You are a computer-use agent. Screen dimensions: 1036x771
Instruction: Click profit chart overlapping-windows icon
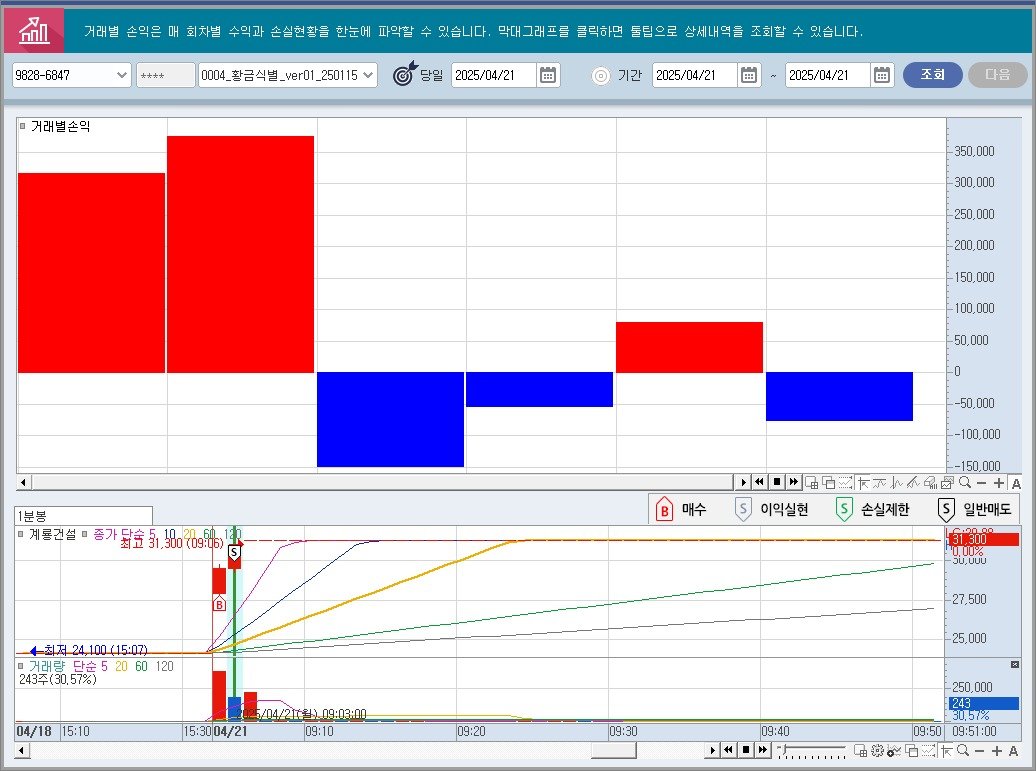(829, 482)
